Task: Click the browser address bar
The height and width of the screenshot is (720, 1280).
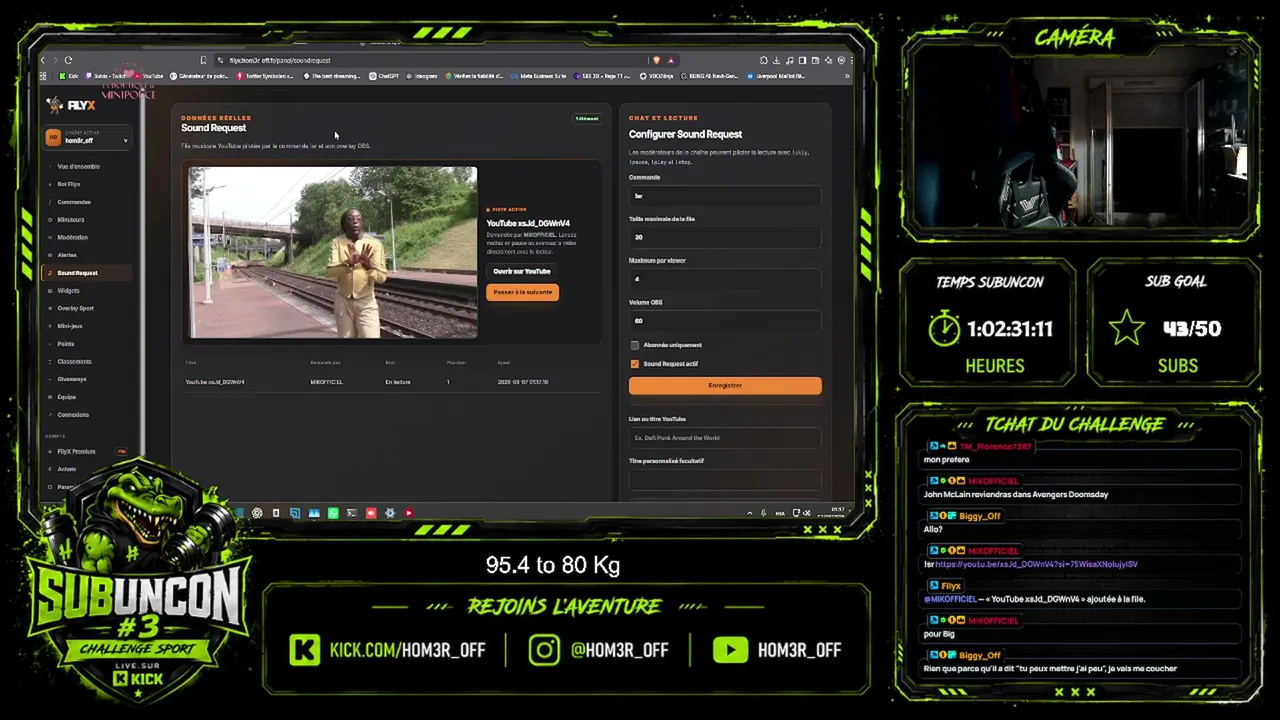Action: [x=430, y=60]
